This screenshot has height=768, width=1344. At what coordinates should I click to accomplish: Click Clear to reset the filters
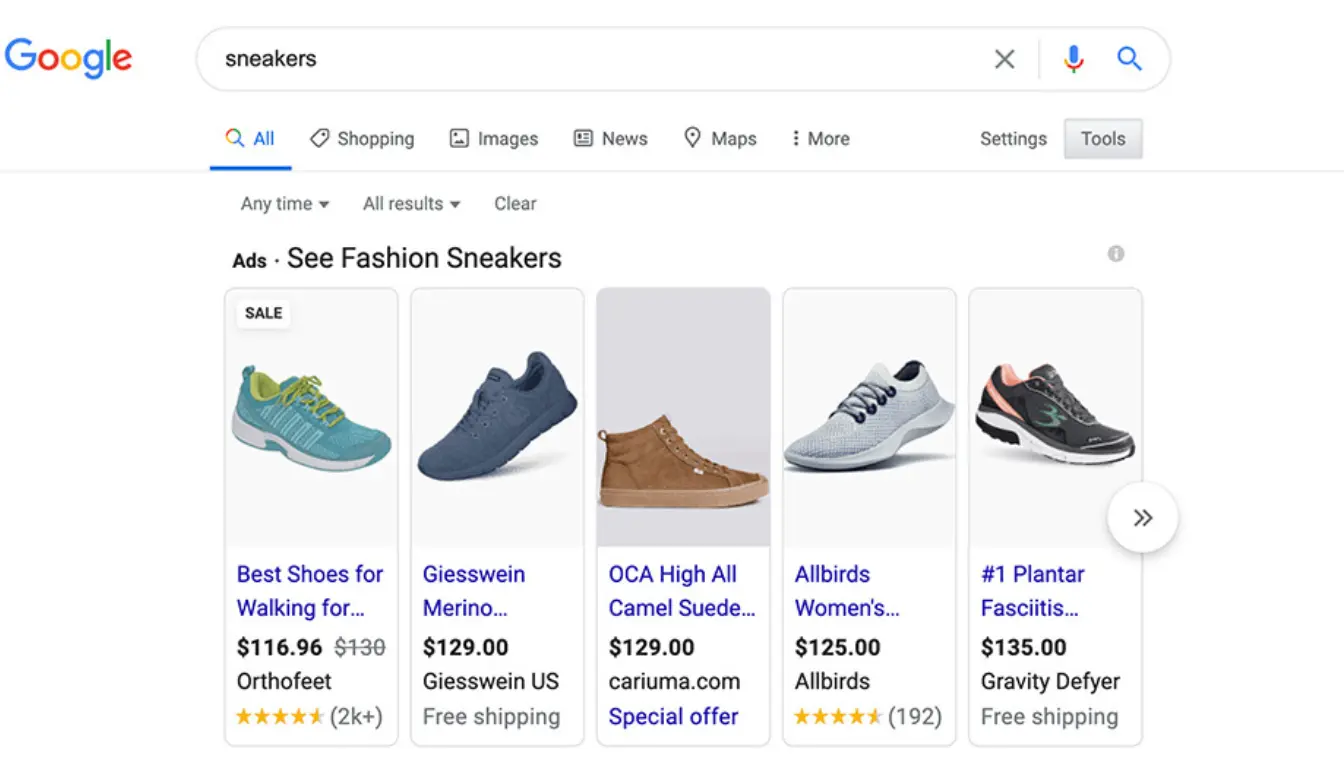[x=515, y=204]
